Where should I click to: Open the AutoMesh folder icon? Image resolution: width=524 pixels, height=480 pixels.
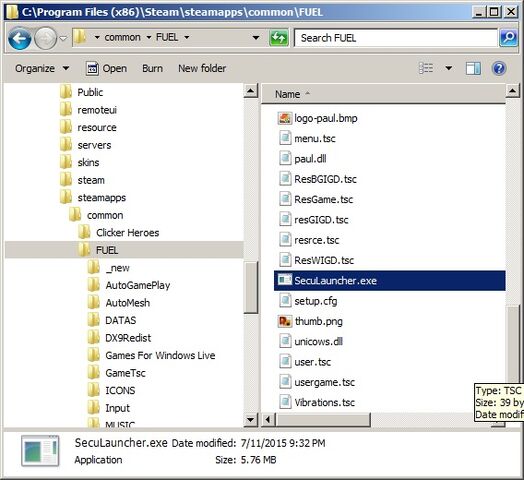tap(94, 303)
